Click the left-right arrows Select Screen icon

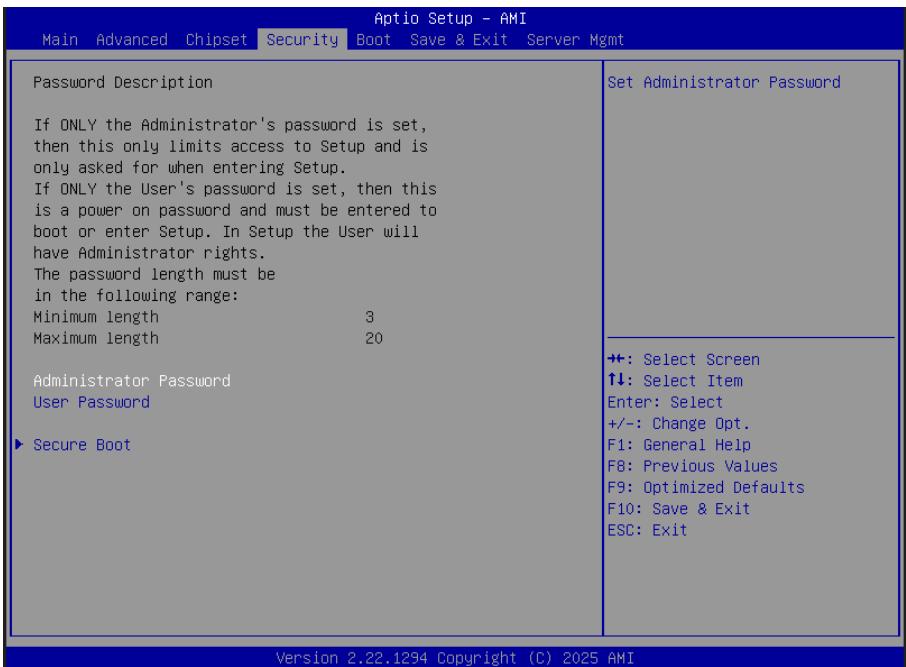616,359
